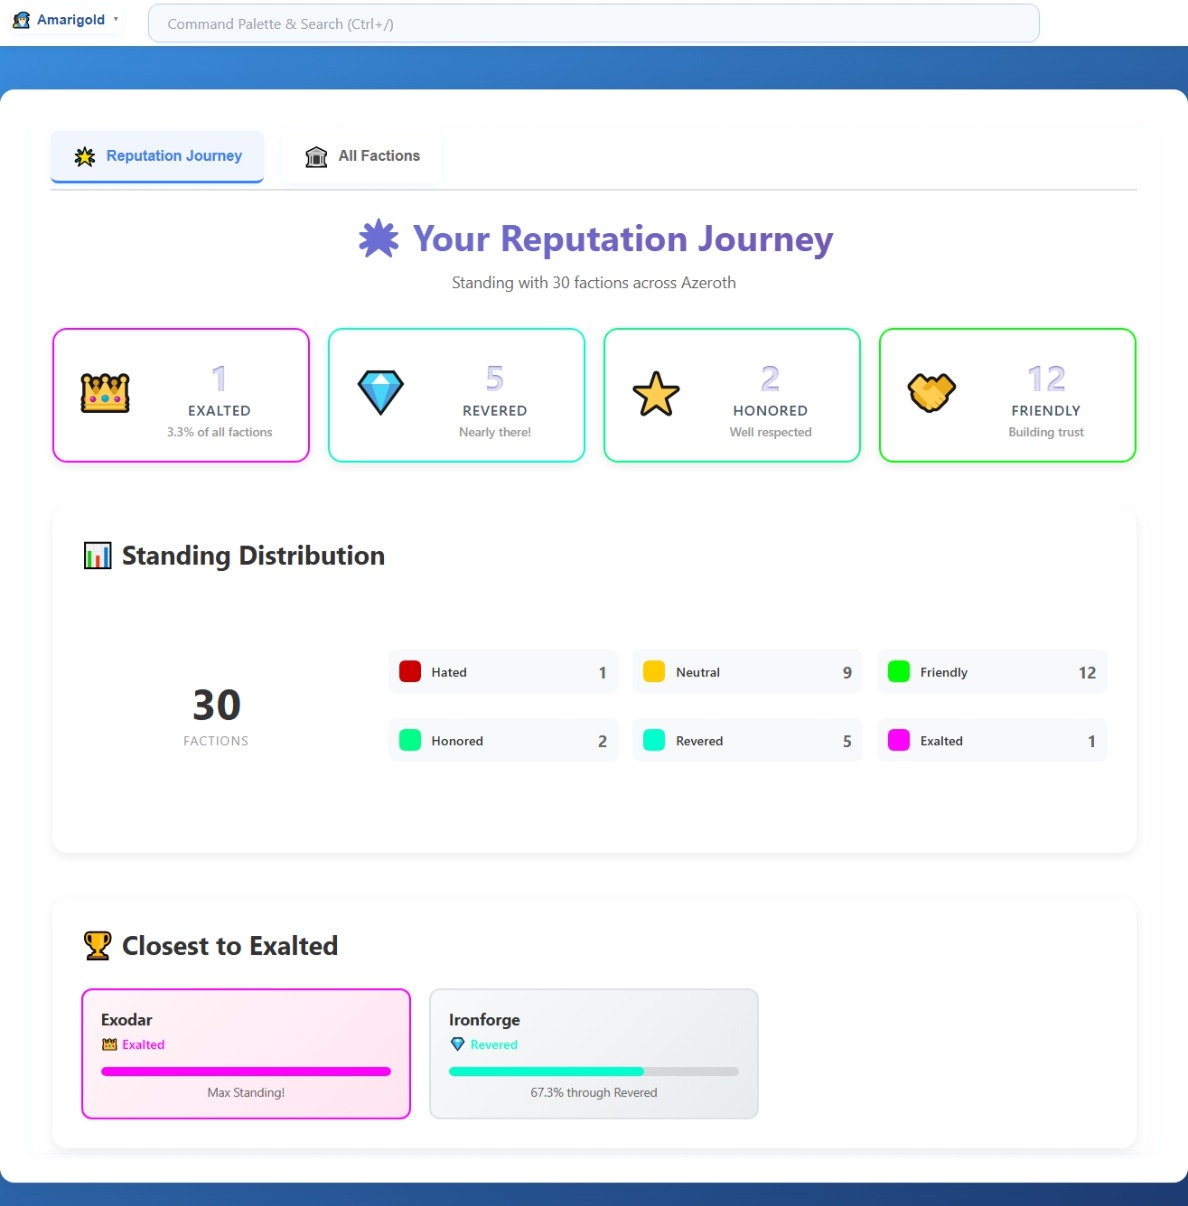Screen dimensions: 1188x1206
Task: Switch to the All Factions tab
Action: (362, 156)
